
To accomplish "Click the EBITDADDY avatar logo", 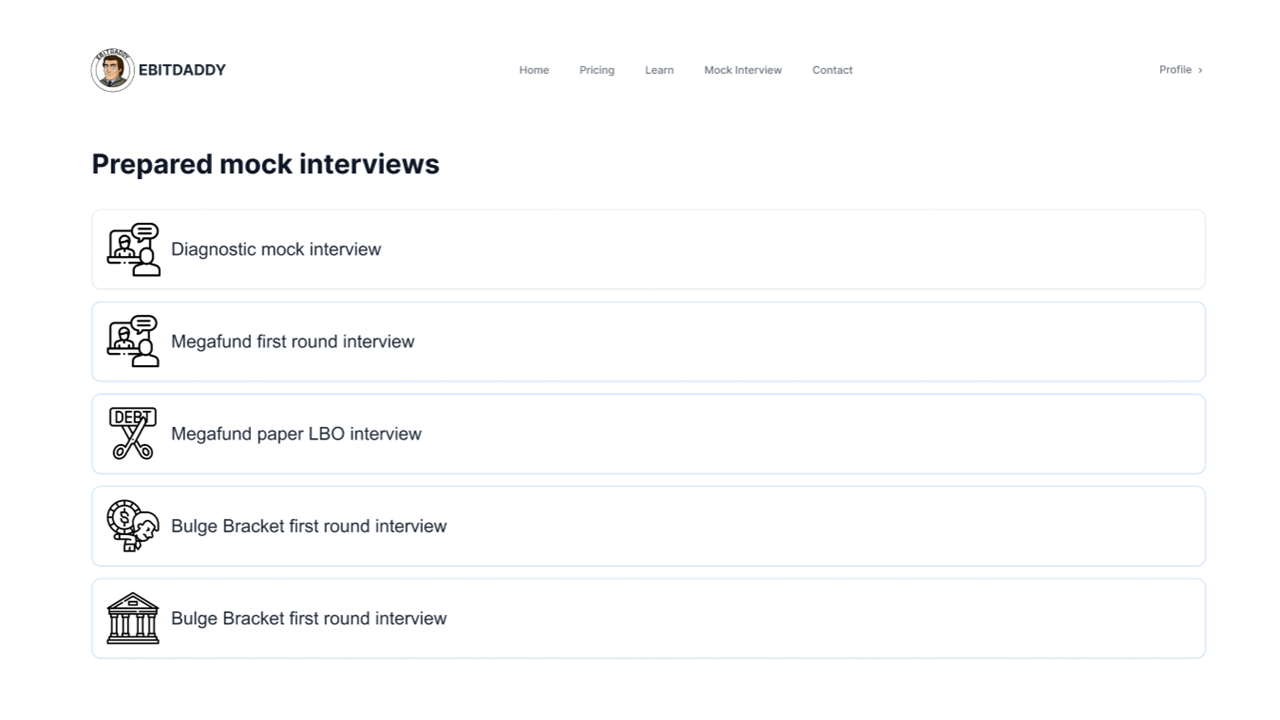I will pos(112,70).
